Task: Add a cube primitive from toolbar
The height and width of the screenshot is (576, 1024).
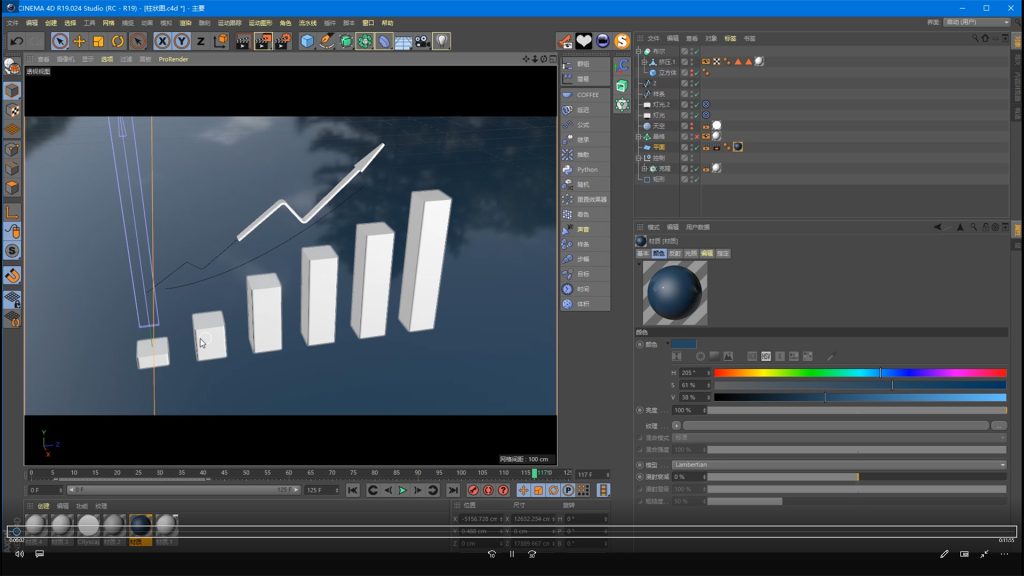Action: click(307, 41)
